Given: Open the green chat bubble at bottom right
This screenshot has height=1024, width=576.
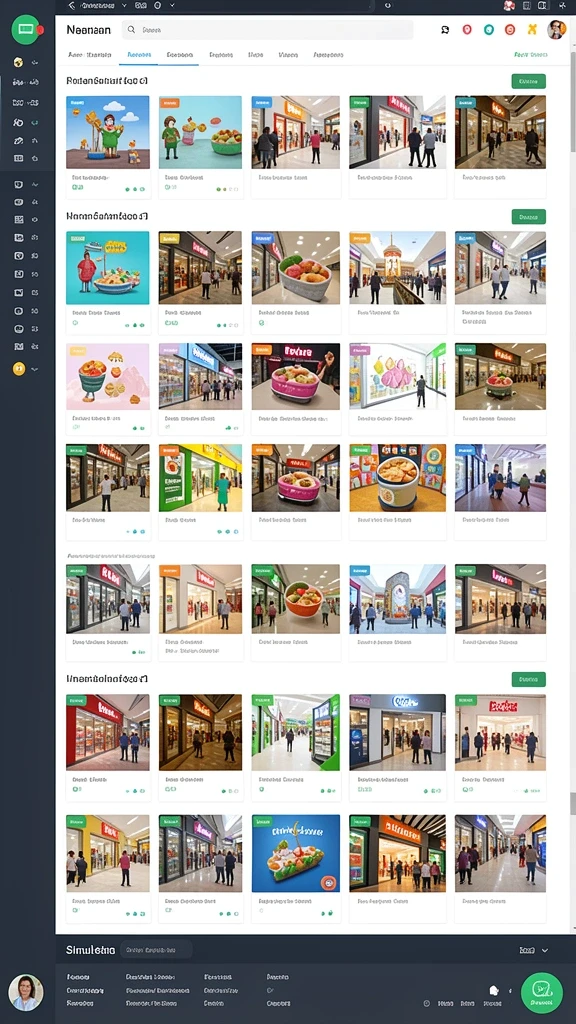Looking at the screenshot, I should [541, 993].
